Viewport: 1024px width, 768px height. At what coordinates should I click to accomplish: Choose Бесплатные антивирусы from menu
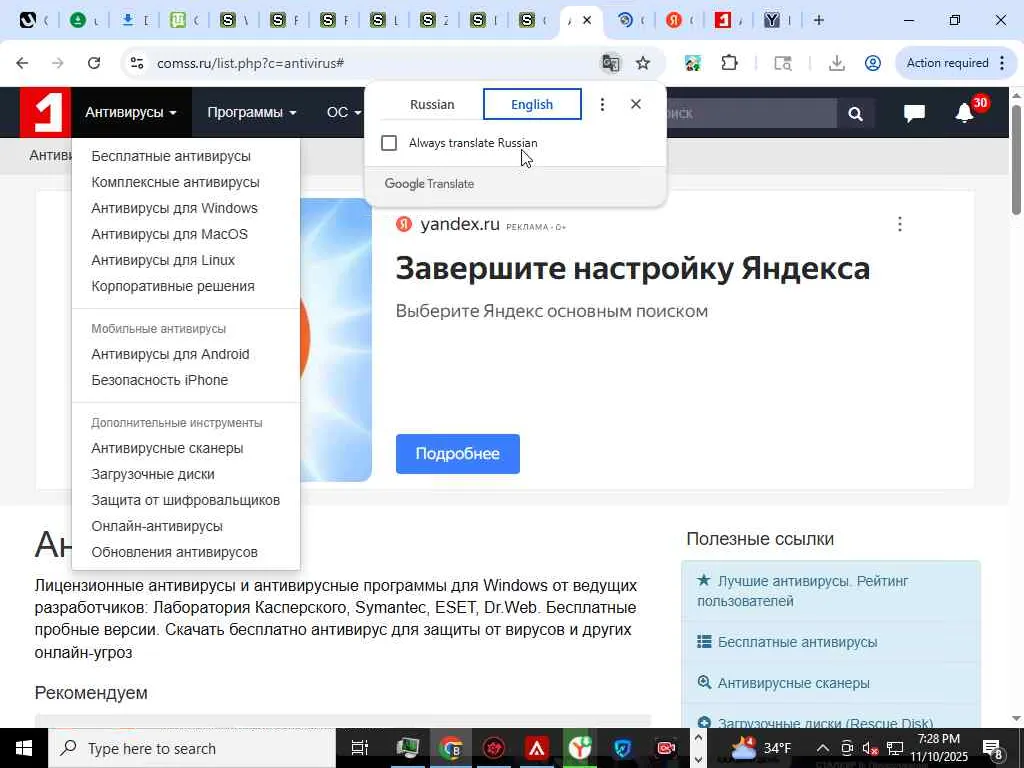pyautogui.click(x=171, y=156)
